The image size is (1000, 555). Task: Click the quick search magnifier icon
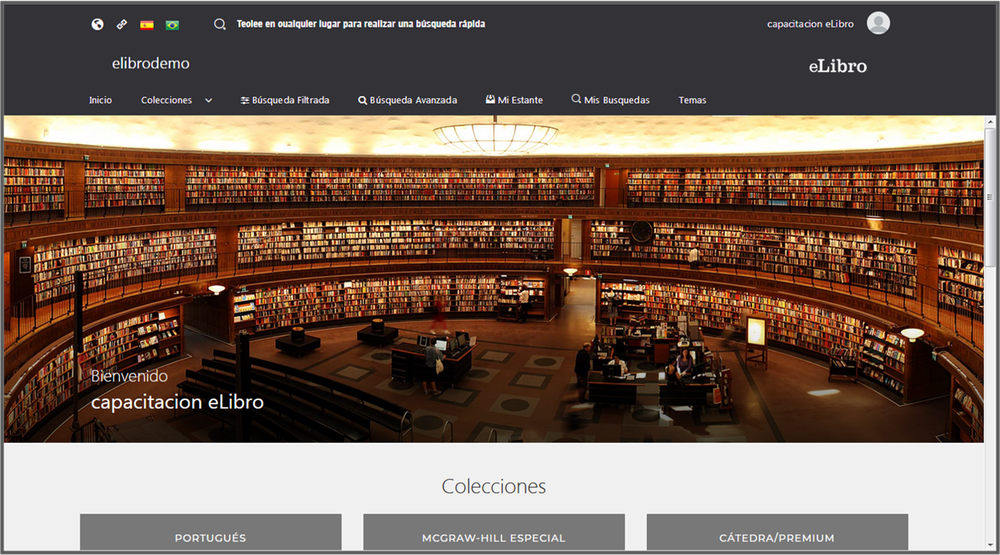220,24
